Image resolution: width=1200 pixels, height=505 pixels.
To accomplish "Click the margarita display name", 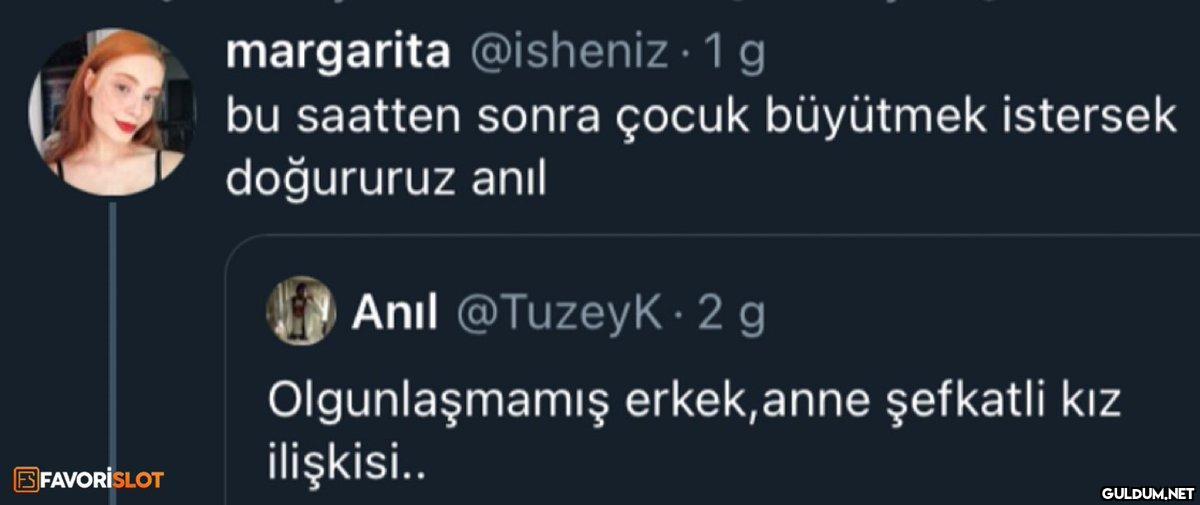I will [x=338, y=53].
